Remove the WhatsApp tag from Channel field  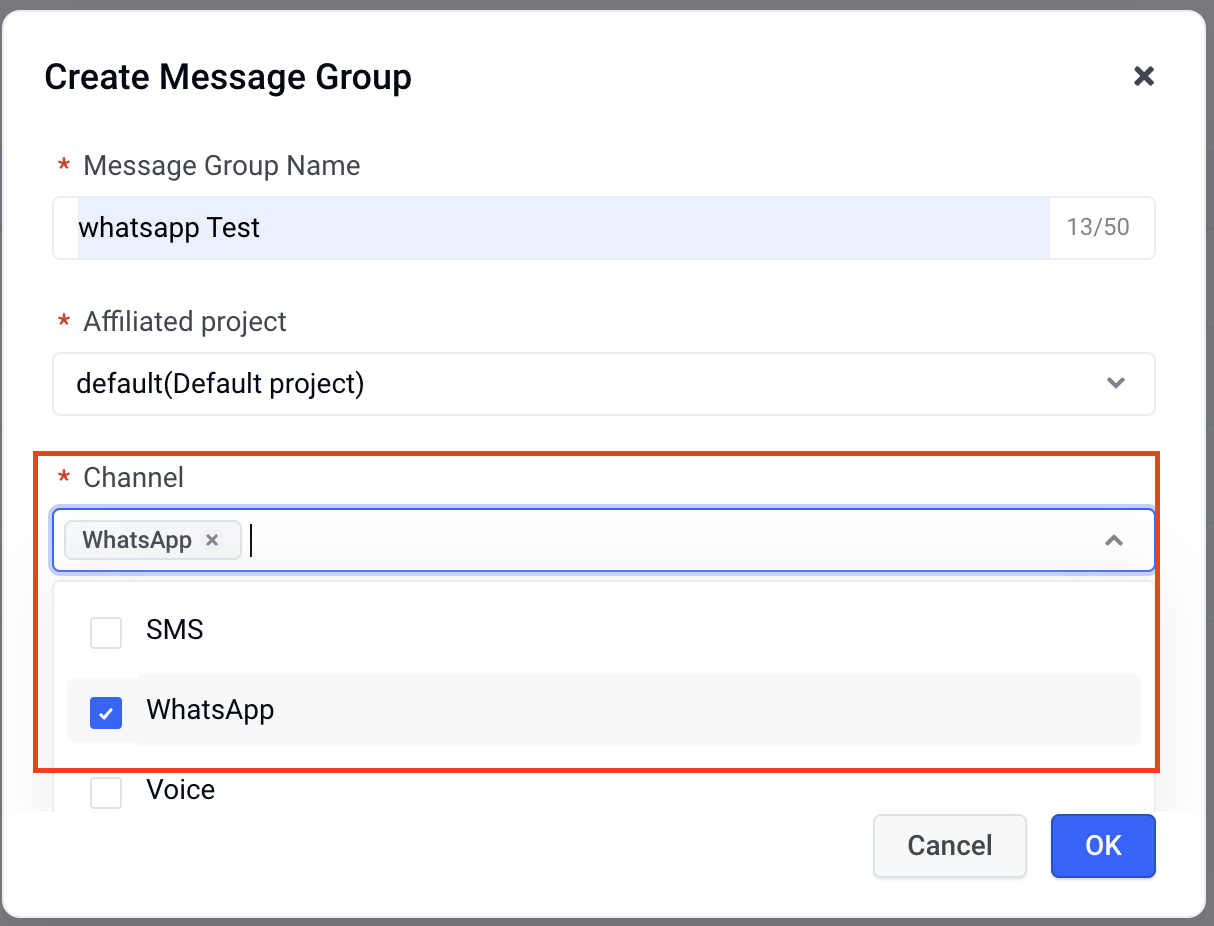[212, 540]
